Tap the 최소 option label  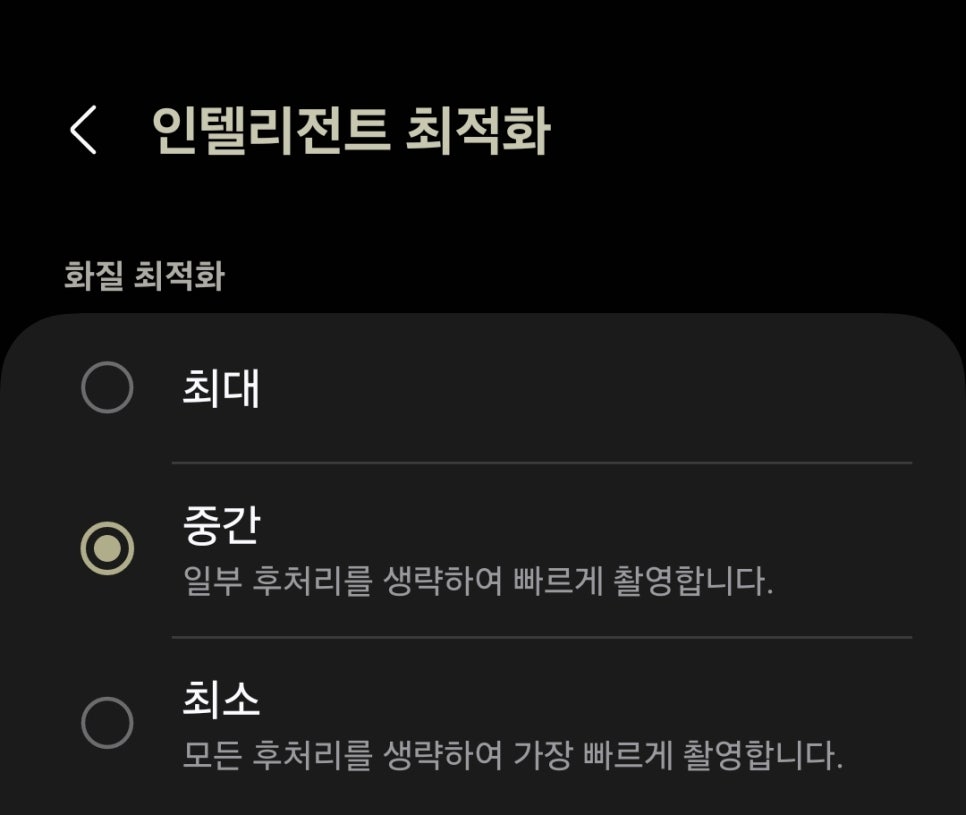point(221,700)
